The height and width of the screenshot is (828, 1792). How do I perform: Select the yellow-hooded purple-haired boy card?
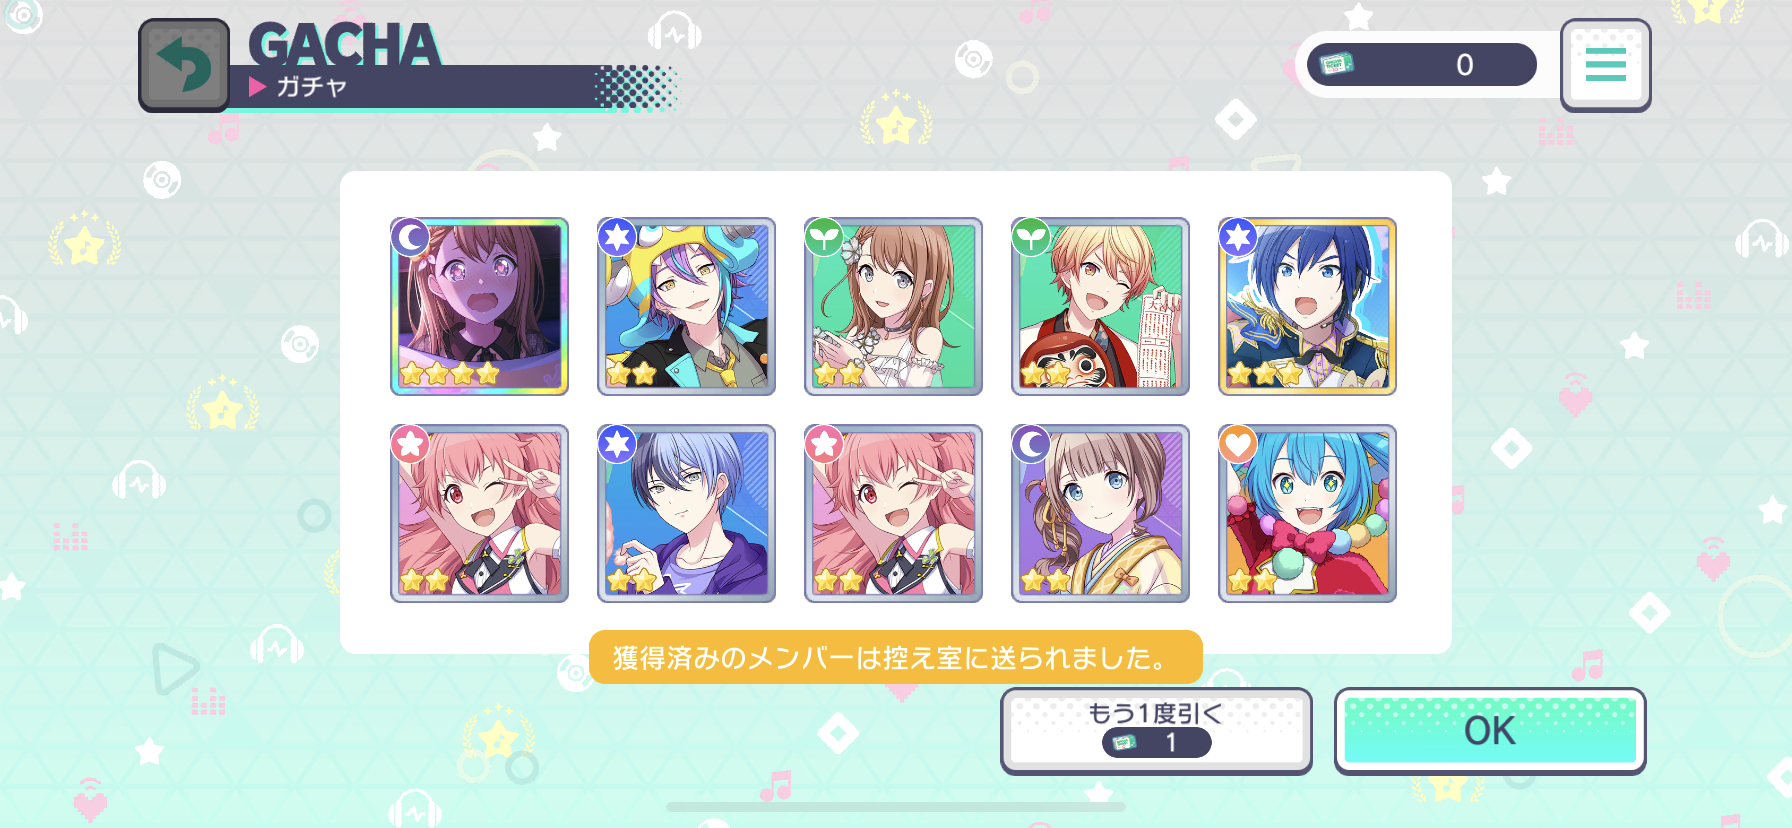pyautogui.click(x=686, y=306)
